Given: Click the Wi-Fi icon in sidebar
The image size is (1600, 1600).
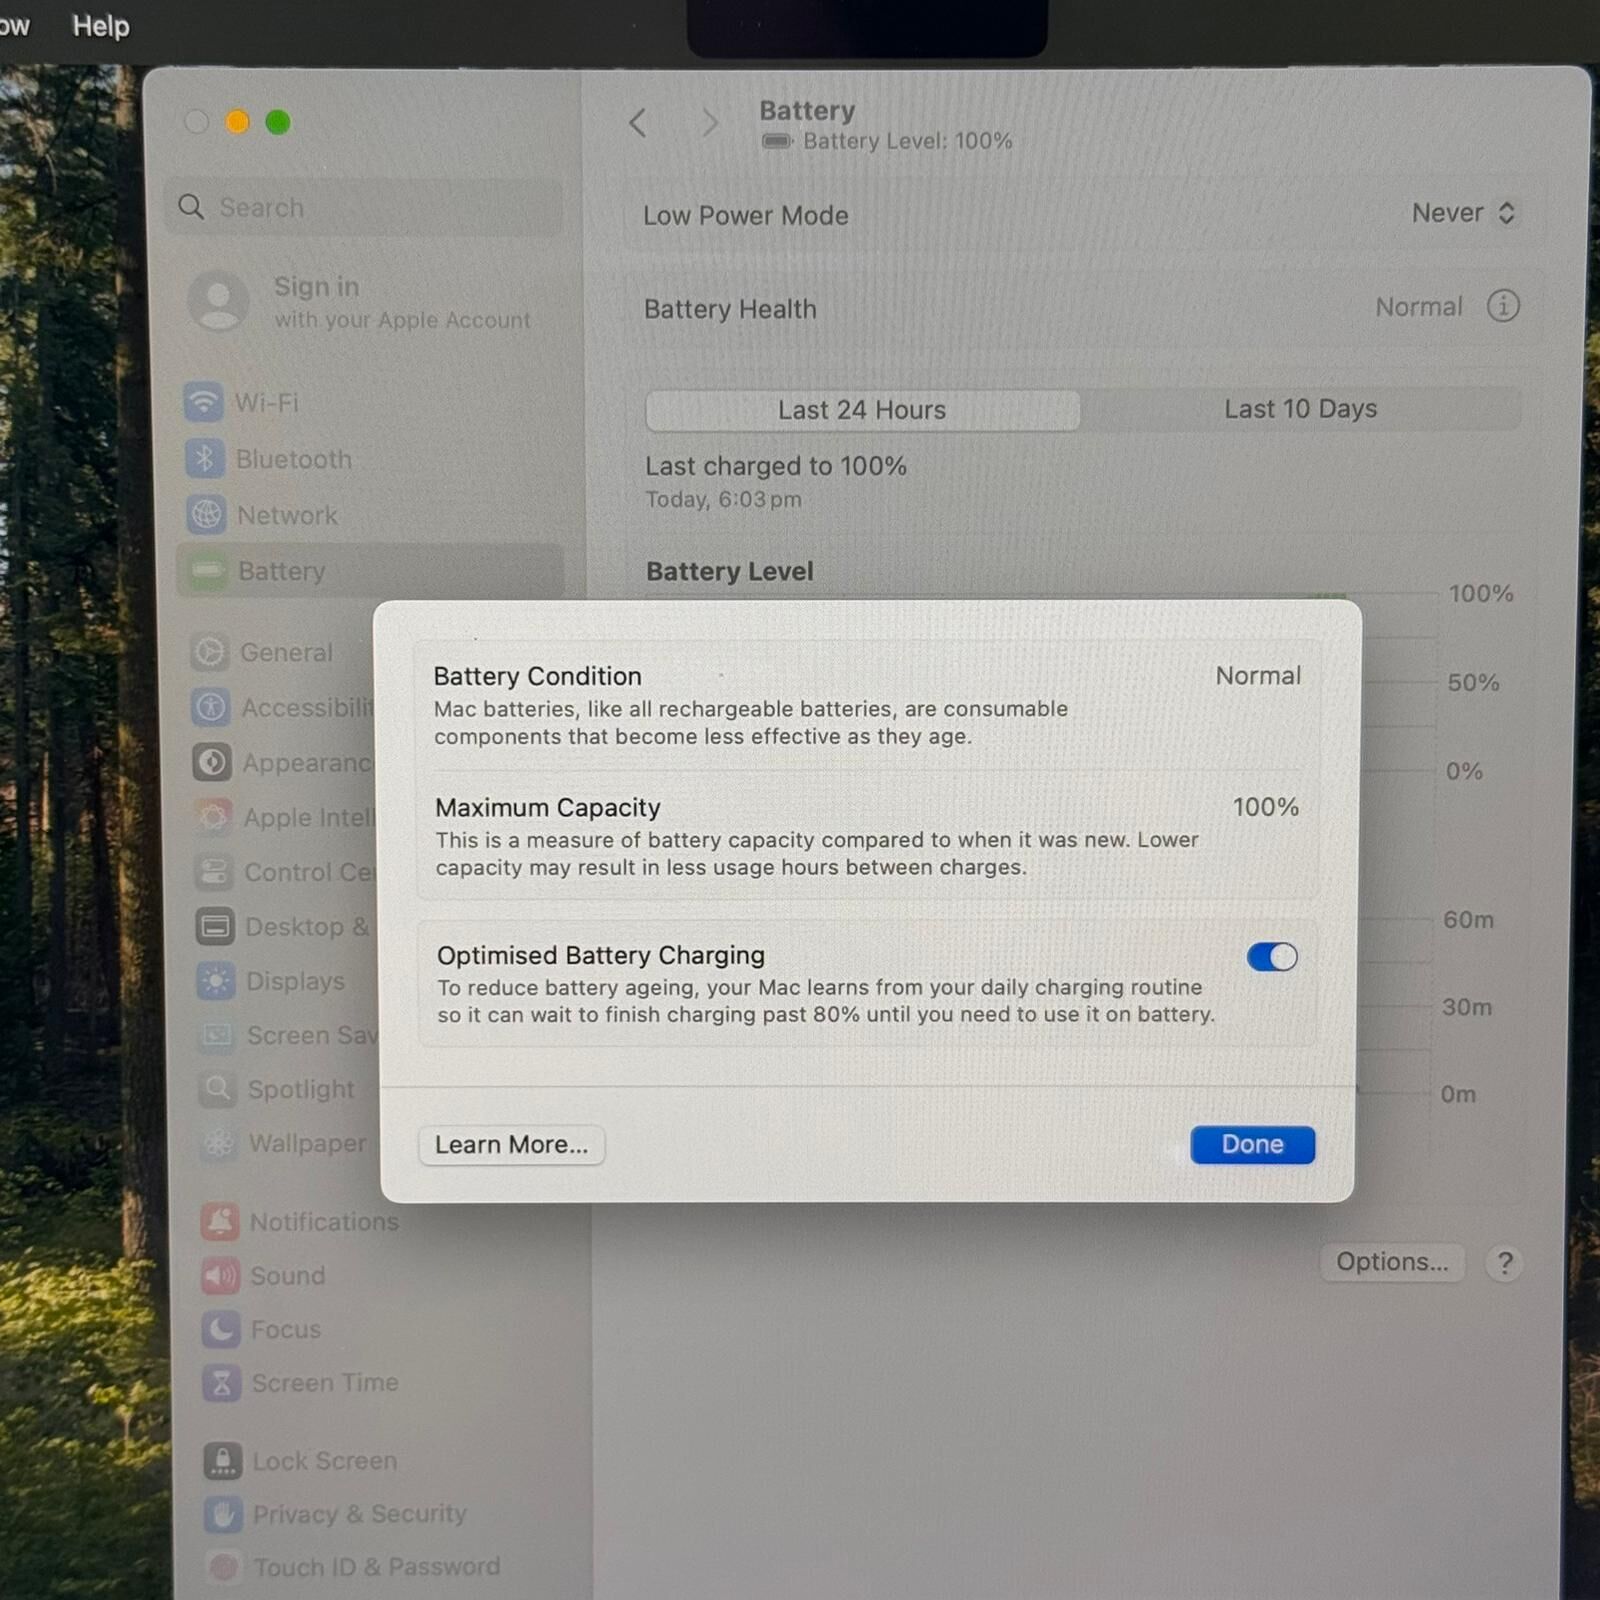Looking at the screenshot, I should pos(203,403).
